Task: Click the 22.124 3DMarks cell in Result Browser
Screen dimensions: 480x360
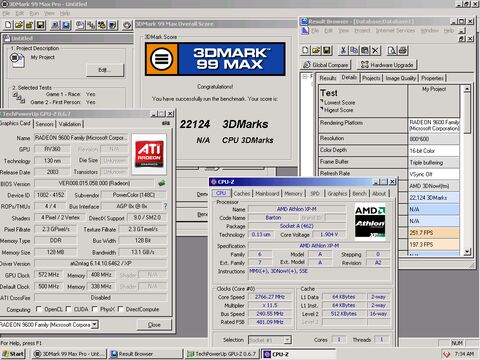Action: point(434,198)
